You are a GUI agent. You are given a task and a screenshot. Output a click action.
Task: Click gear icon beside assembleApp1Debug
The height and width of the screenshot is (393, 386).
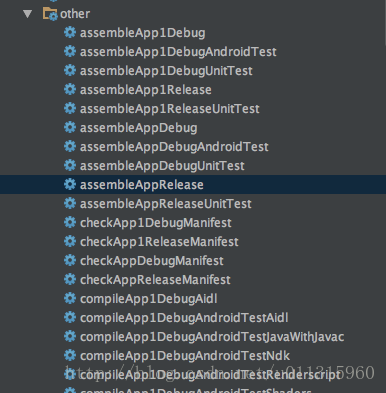point(70,32)
